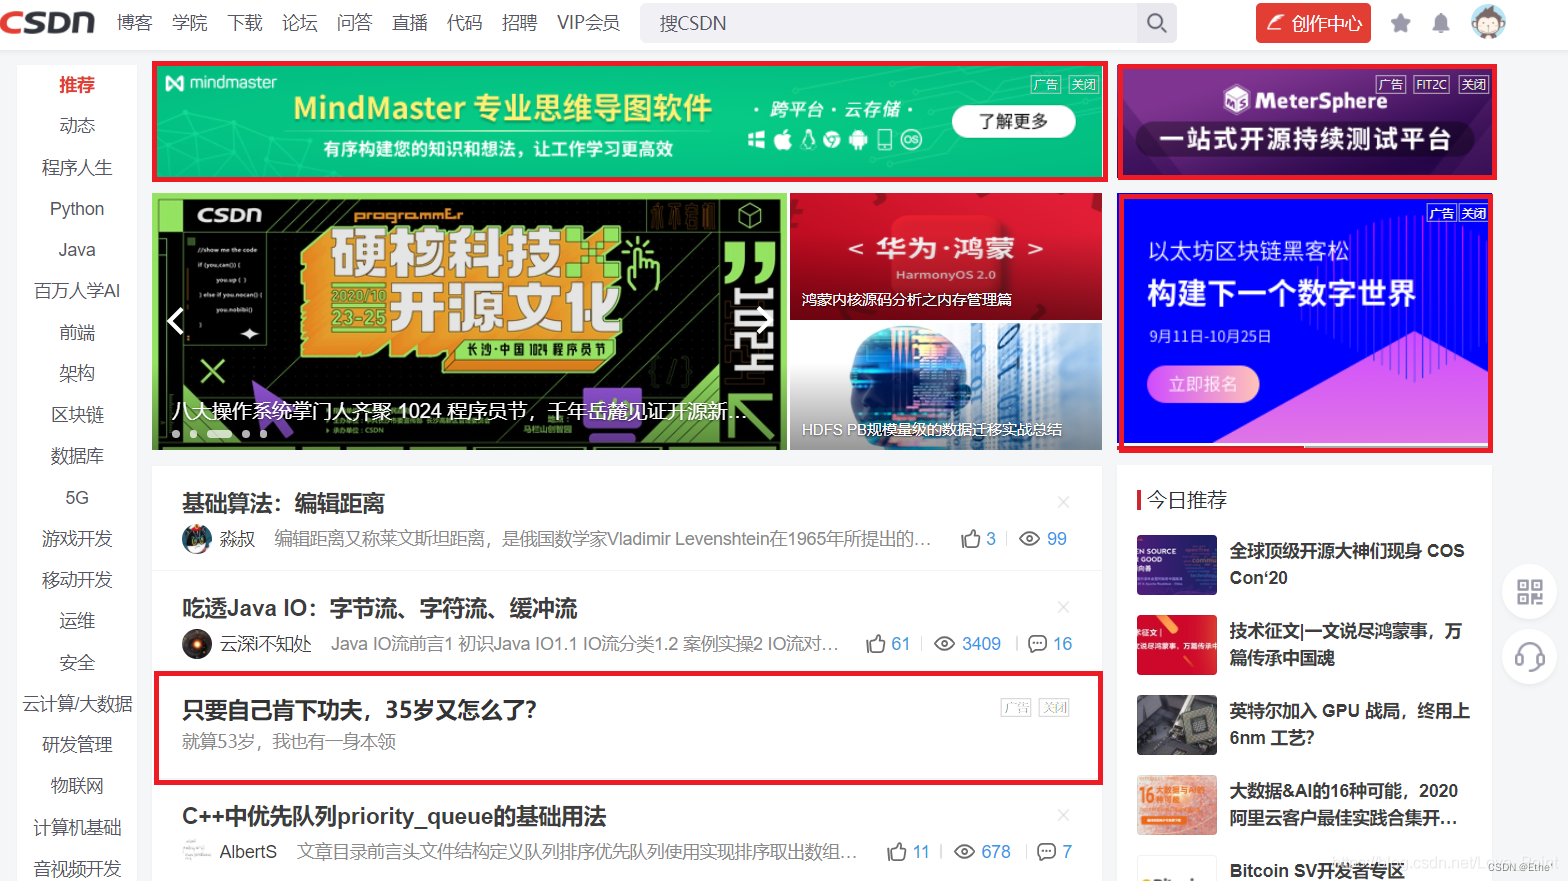Open user avatar profile menu

click(1488, 22)
